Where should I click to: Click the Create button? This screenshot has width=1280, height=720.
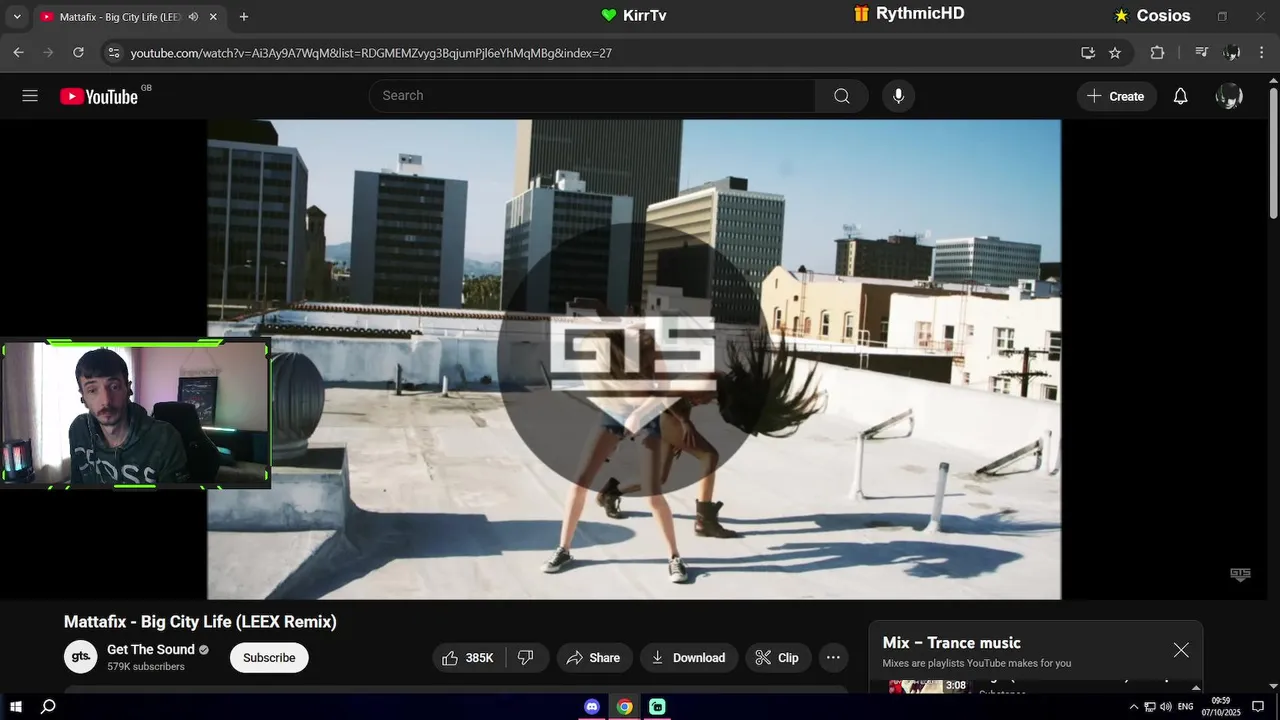1116,96
